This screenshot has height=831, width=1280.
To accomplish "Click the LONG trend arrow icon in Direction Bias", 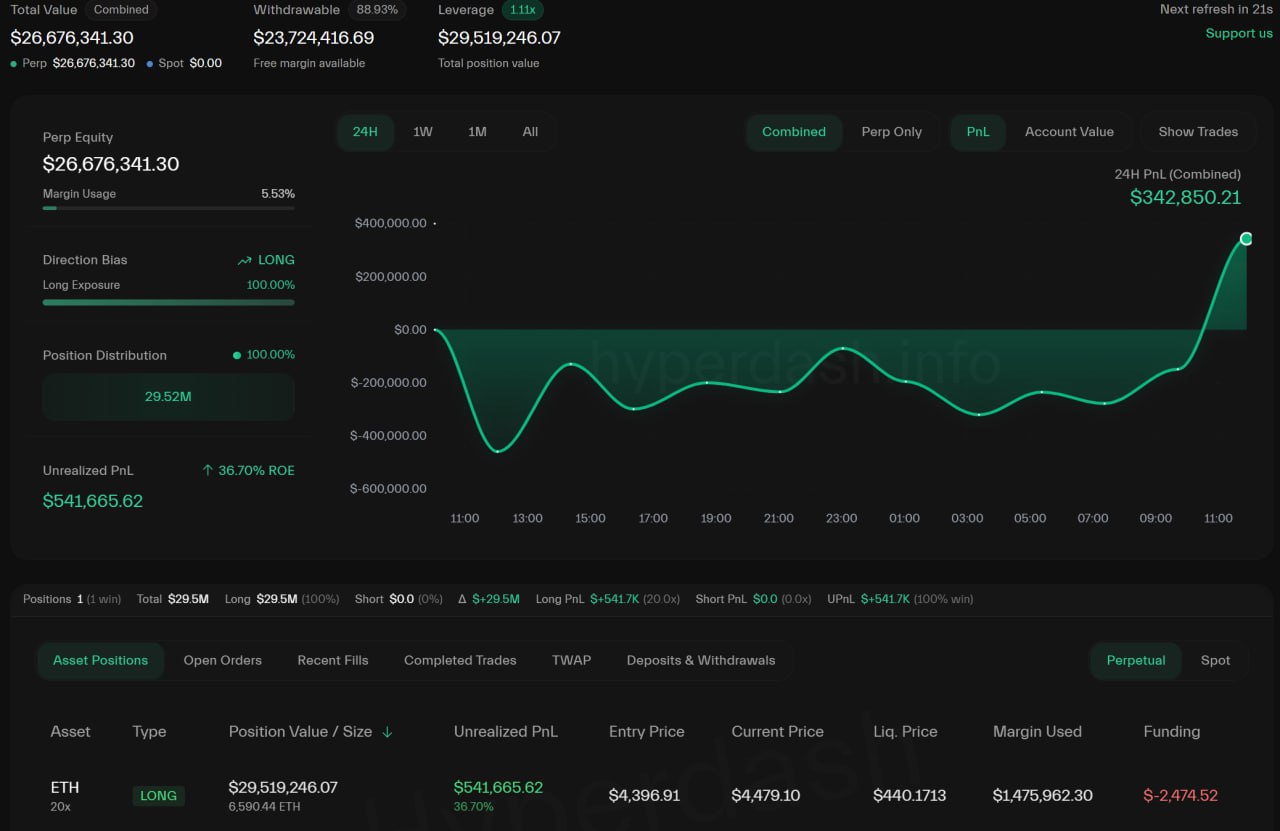I will pyautogui.click(x=244, y=260).
